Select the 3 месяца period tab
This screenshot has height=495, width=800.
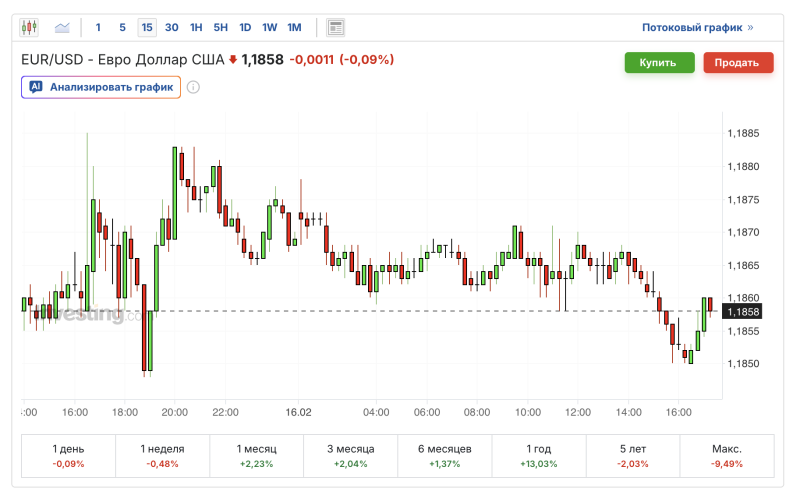[350, 456]
